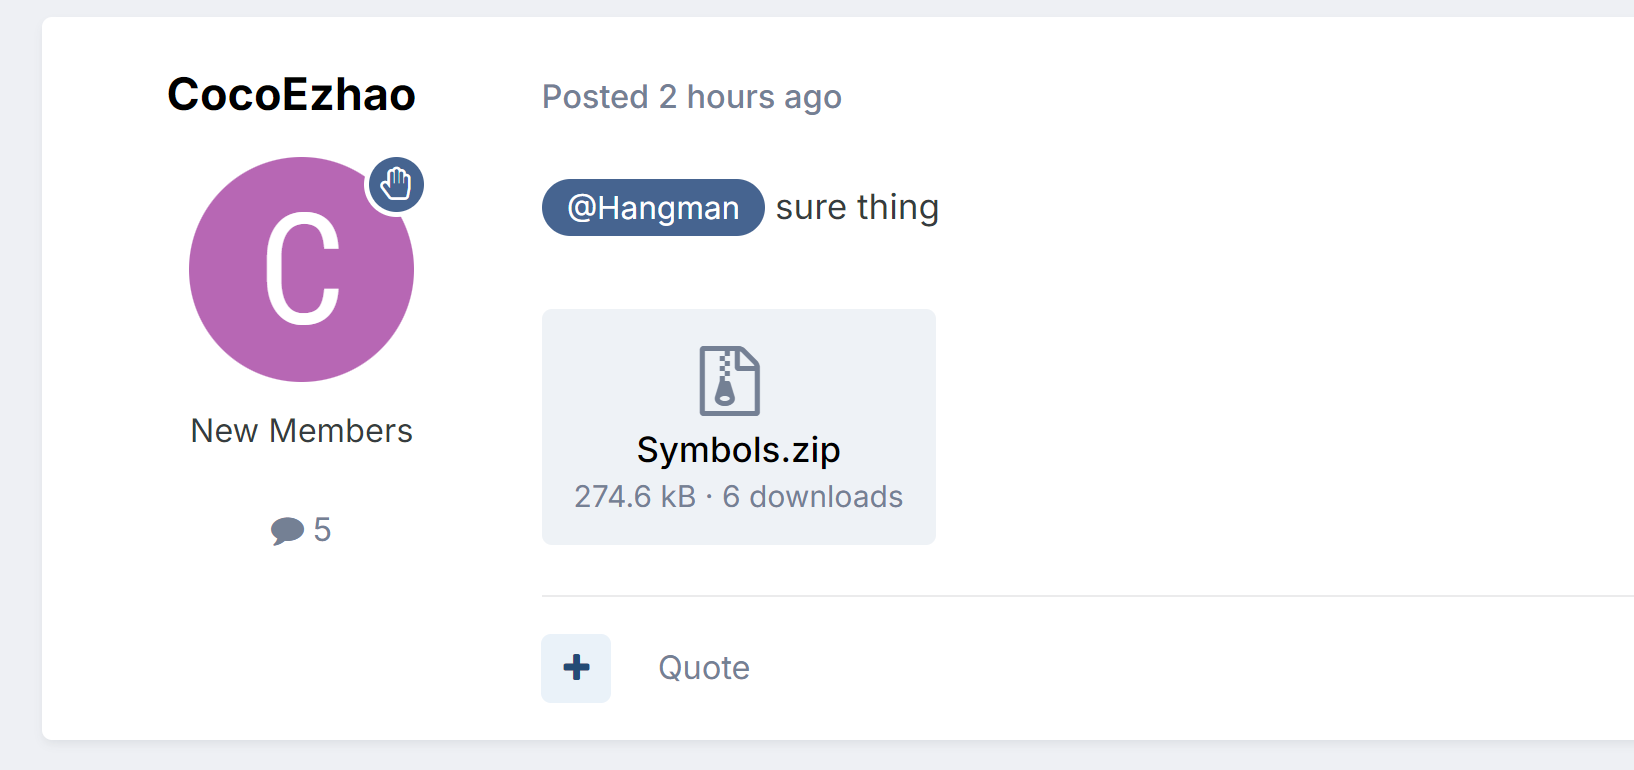Click the white letter C in avatar

point(302,270)
